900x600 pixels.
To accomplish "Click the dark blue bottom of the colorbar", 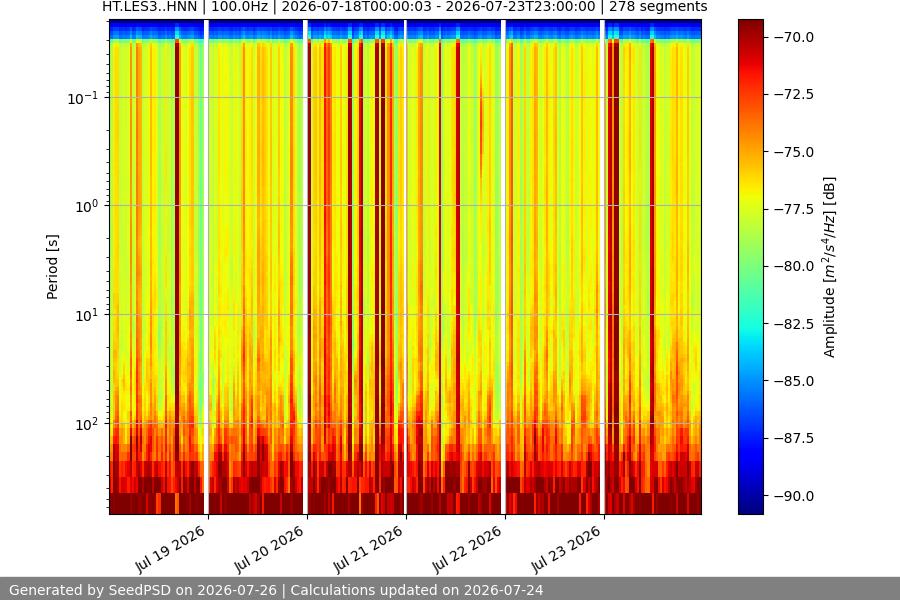I will 751,504.
